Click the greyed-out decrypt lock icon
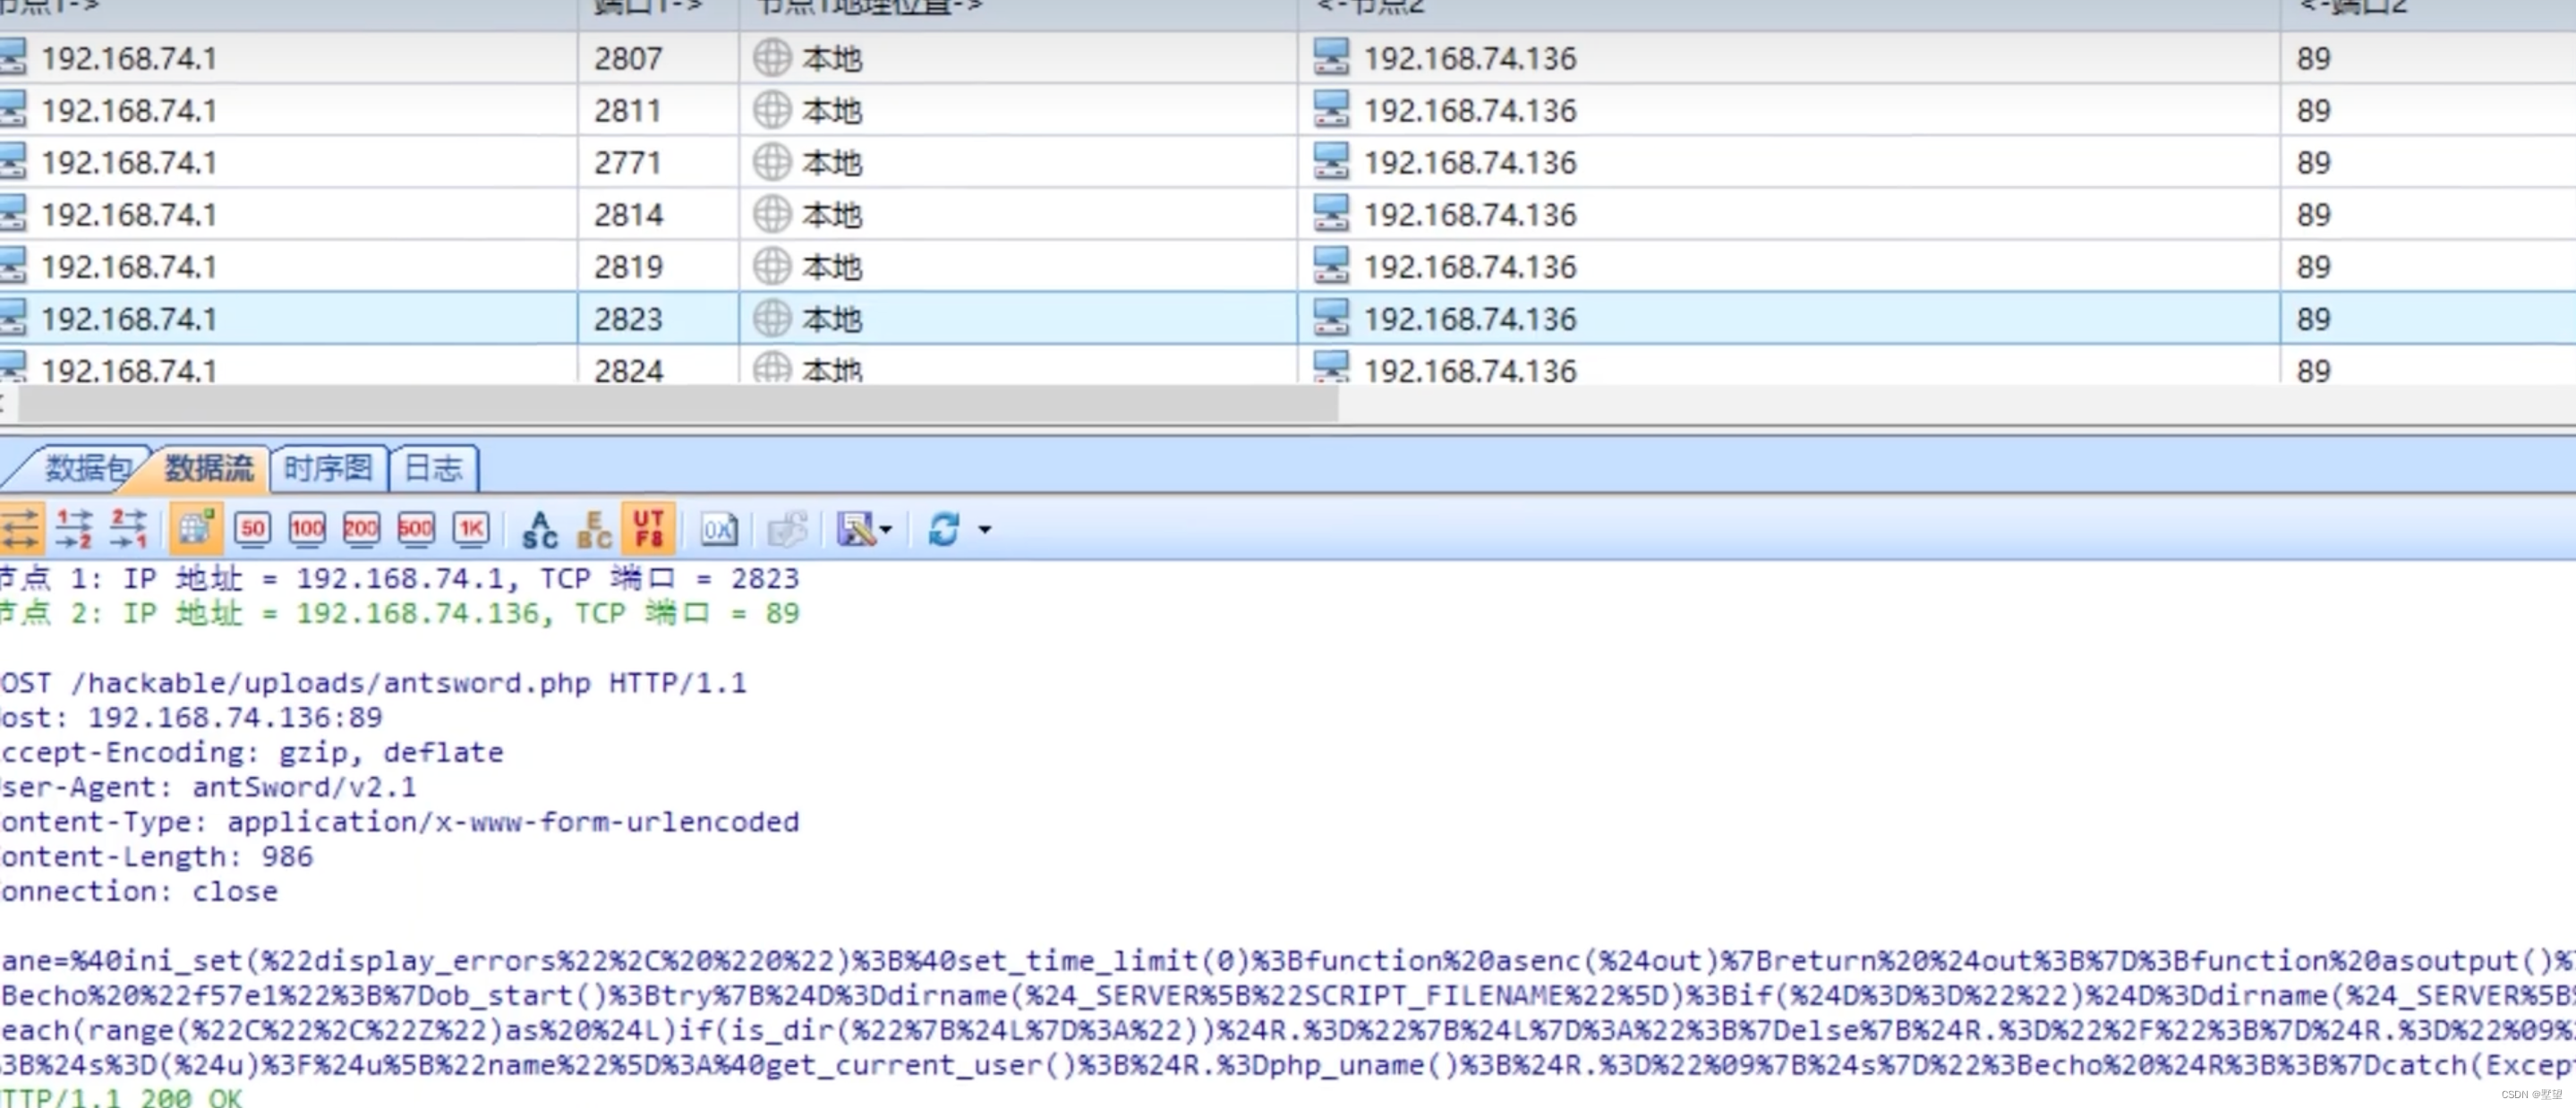 coord(787,528)
